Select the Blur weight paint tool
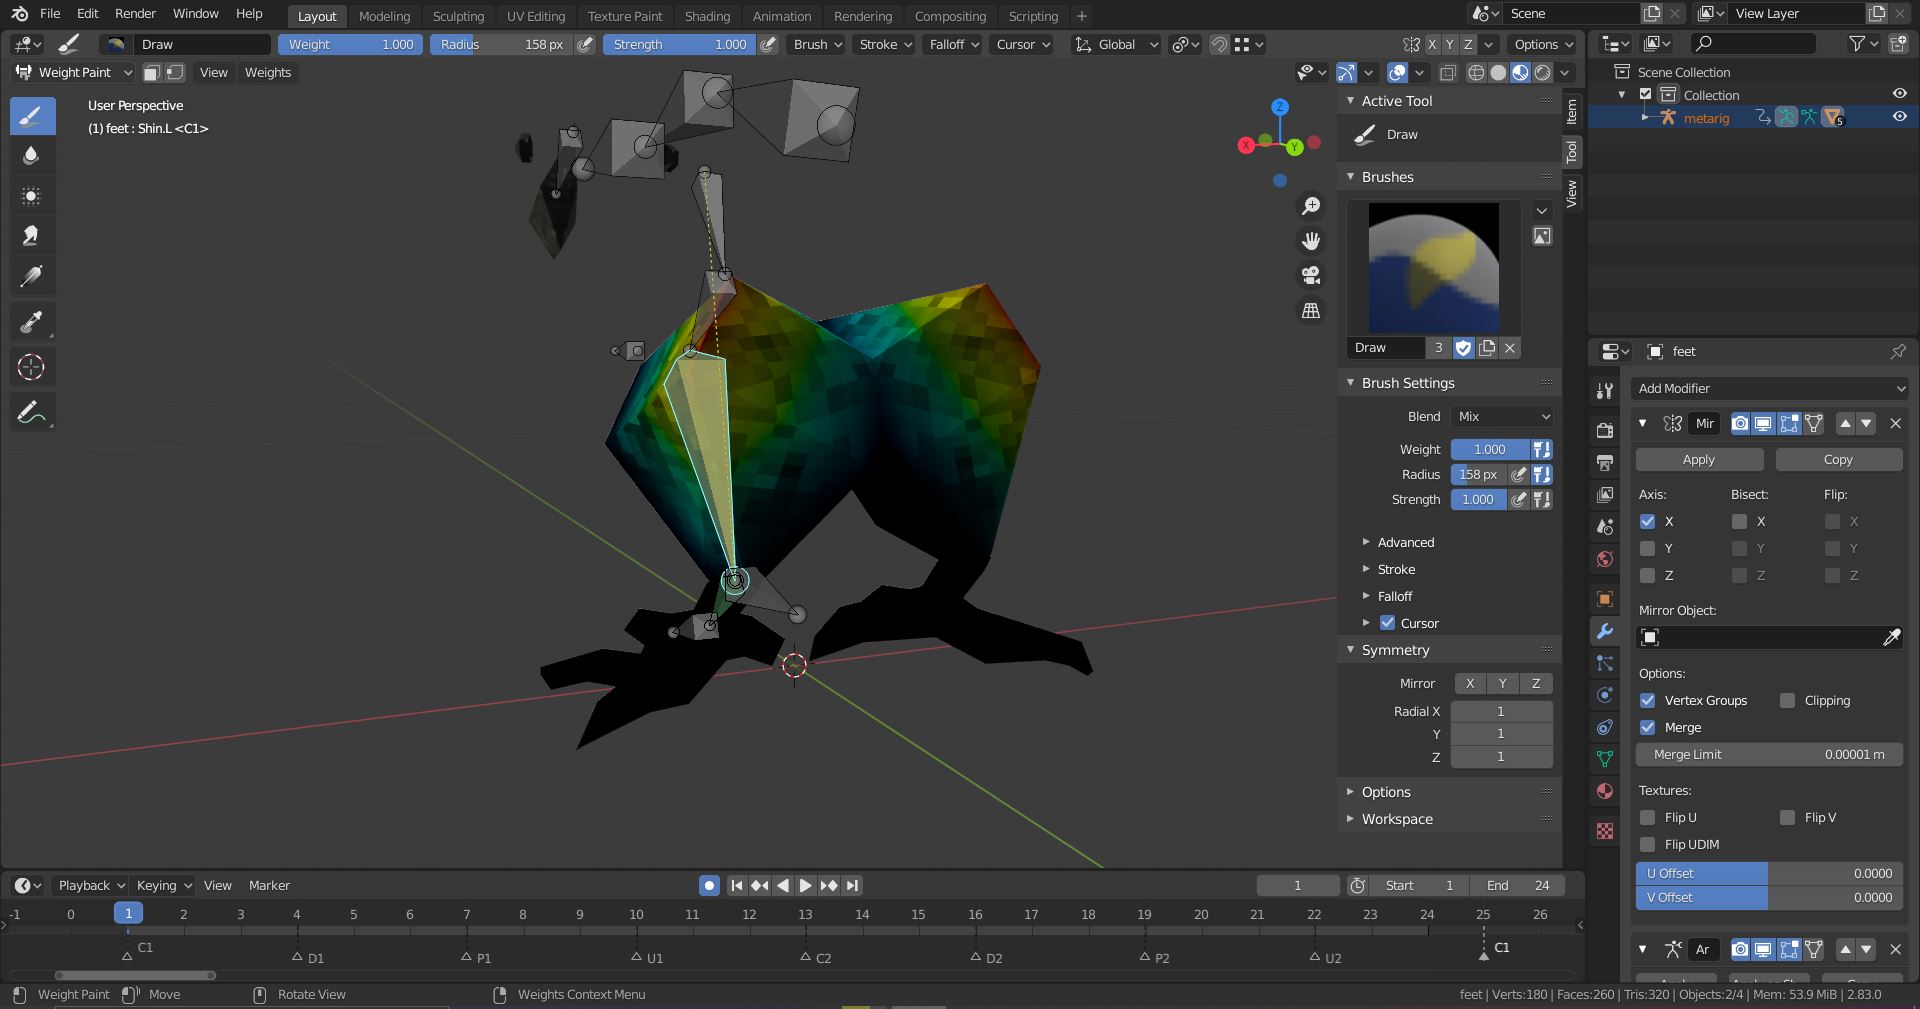The height and width of the screenshot is (1009, 1920). pyautogui.click(x=31, y=157)
